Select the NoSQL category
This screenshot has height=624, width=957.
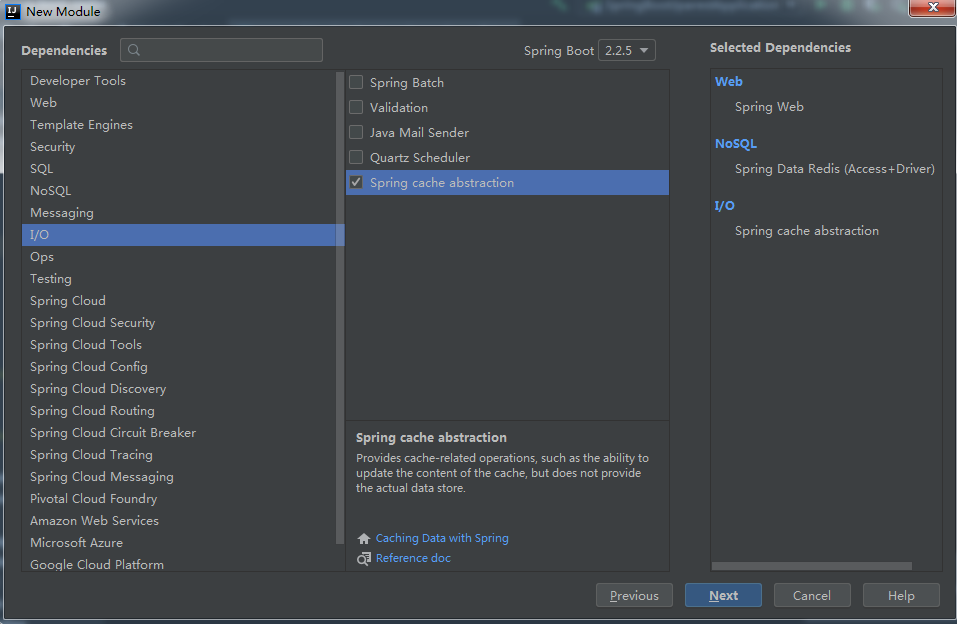50,190
